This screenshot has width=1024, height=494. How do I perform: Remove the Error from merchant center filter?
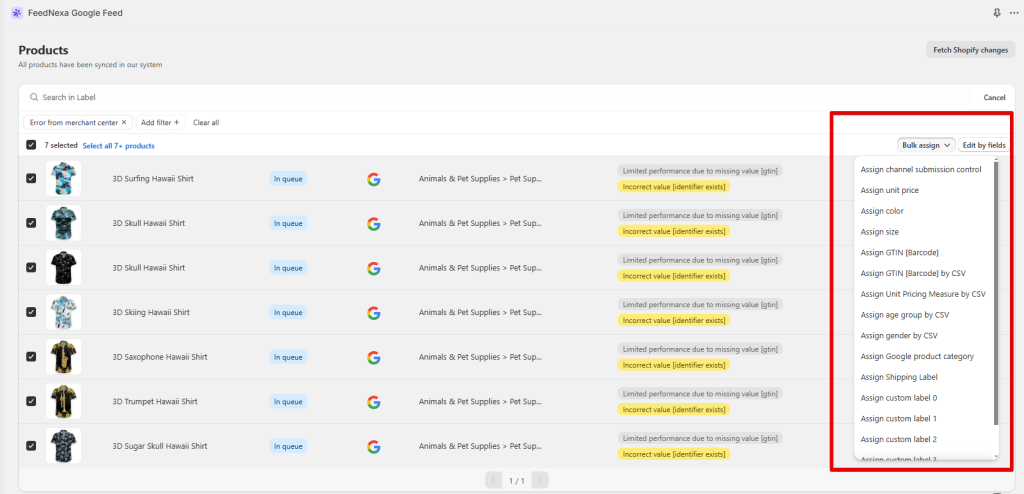(124, 122)
